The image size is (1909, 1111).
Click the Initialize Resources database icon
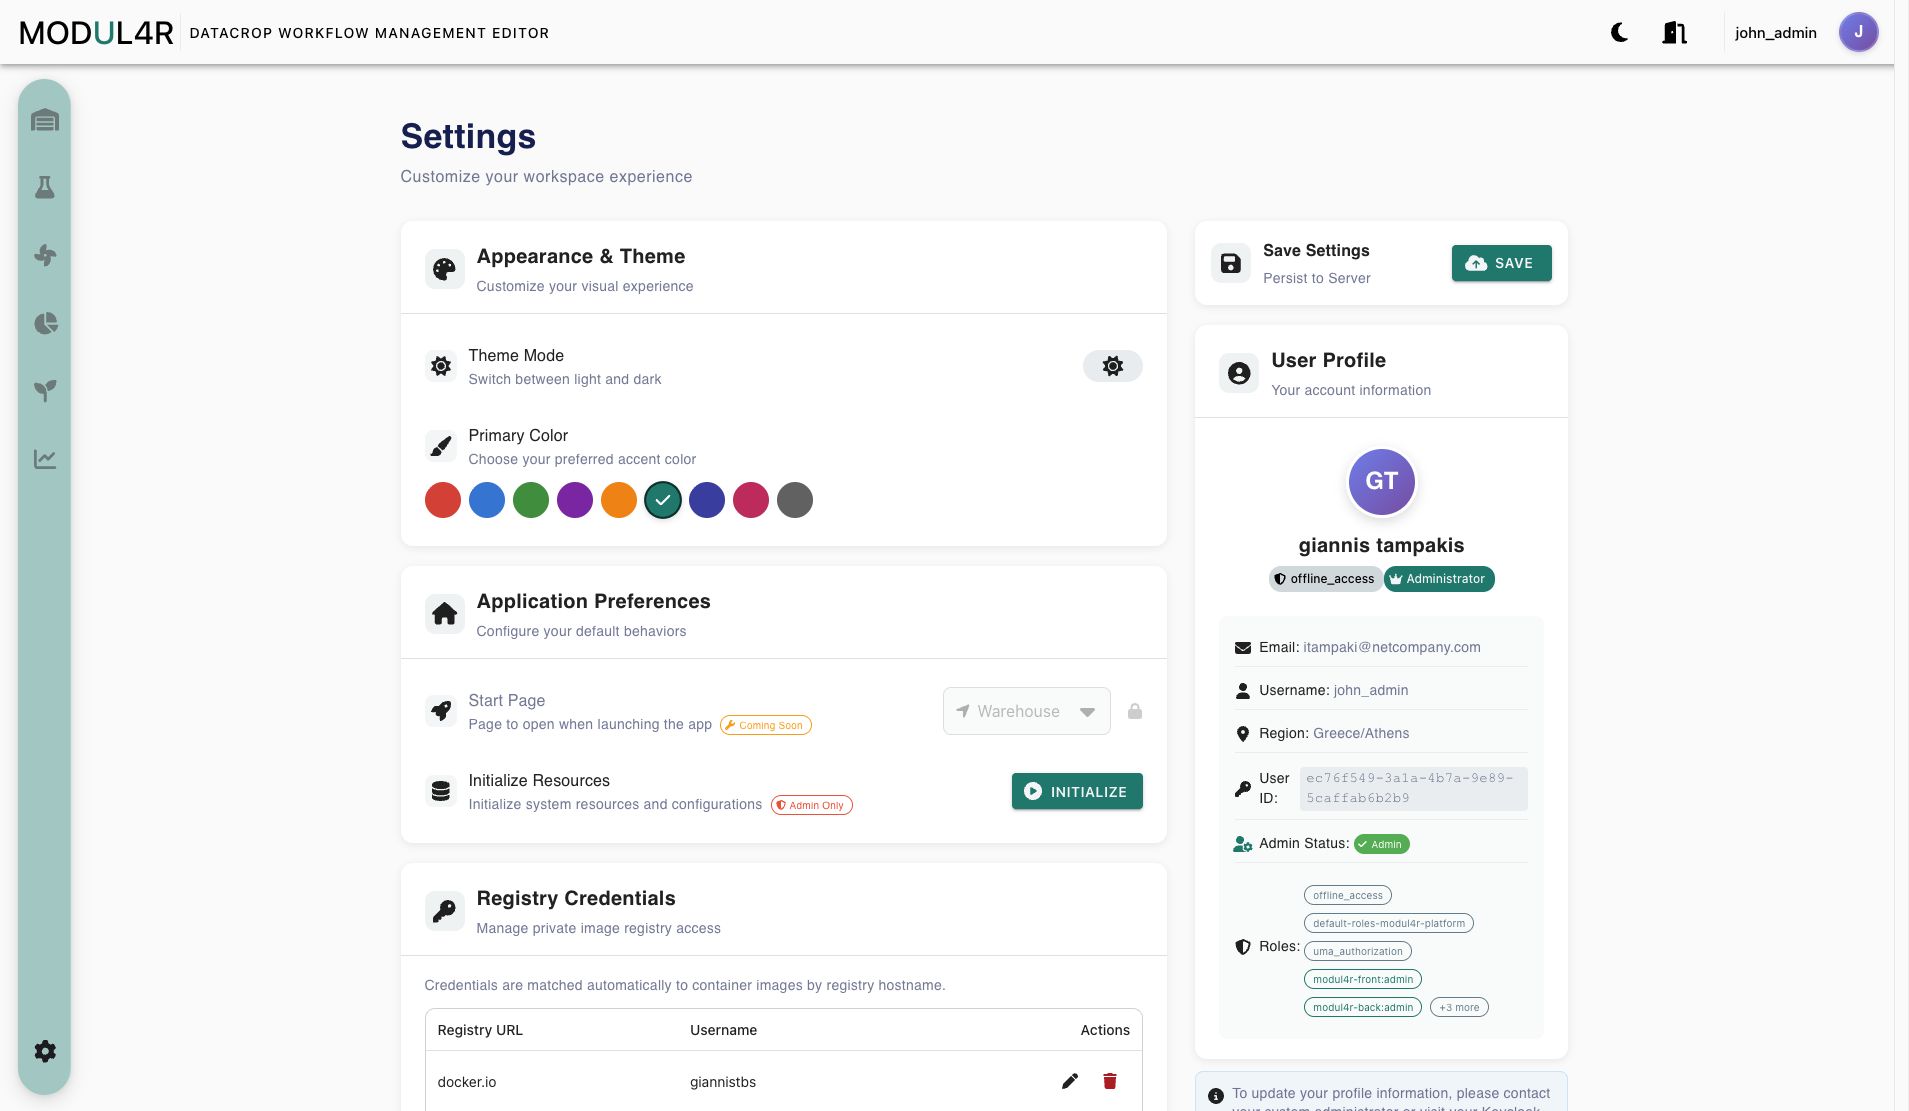(441, 791)
